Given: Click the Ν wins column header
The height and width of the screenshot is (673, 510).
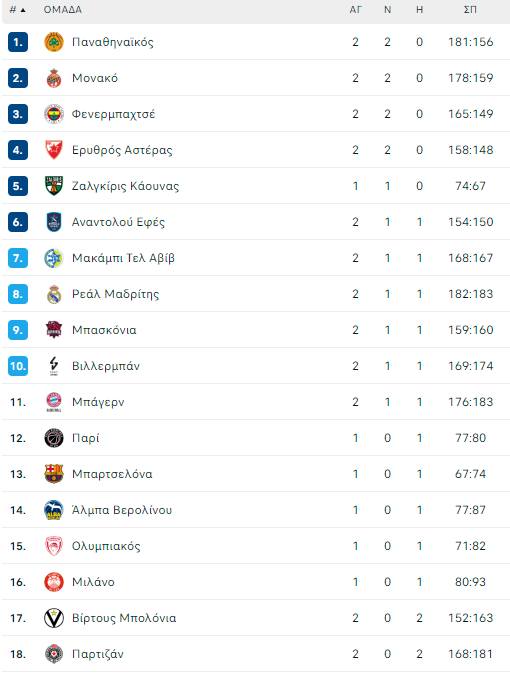Looking at the screenshot, I should [x=387, y=10].
